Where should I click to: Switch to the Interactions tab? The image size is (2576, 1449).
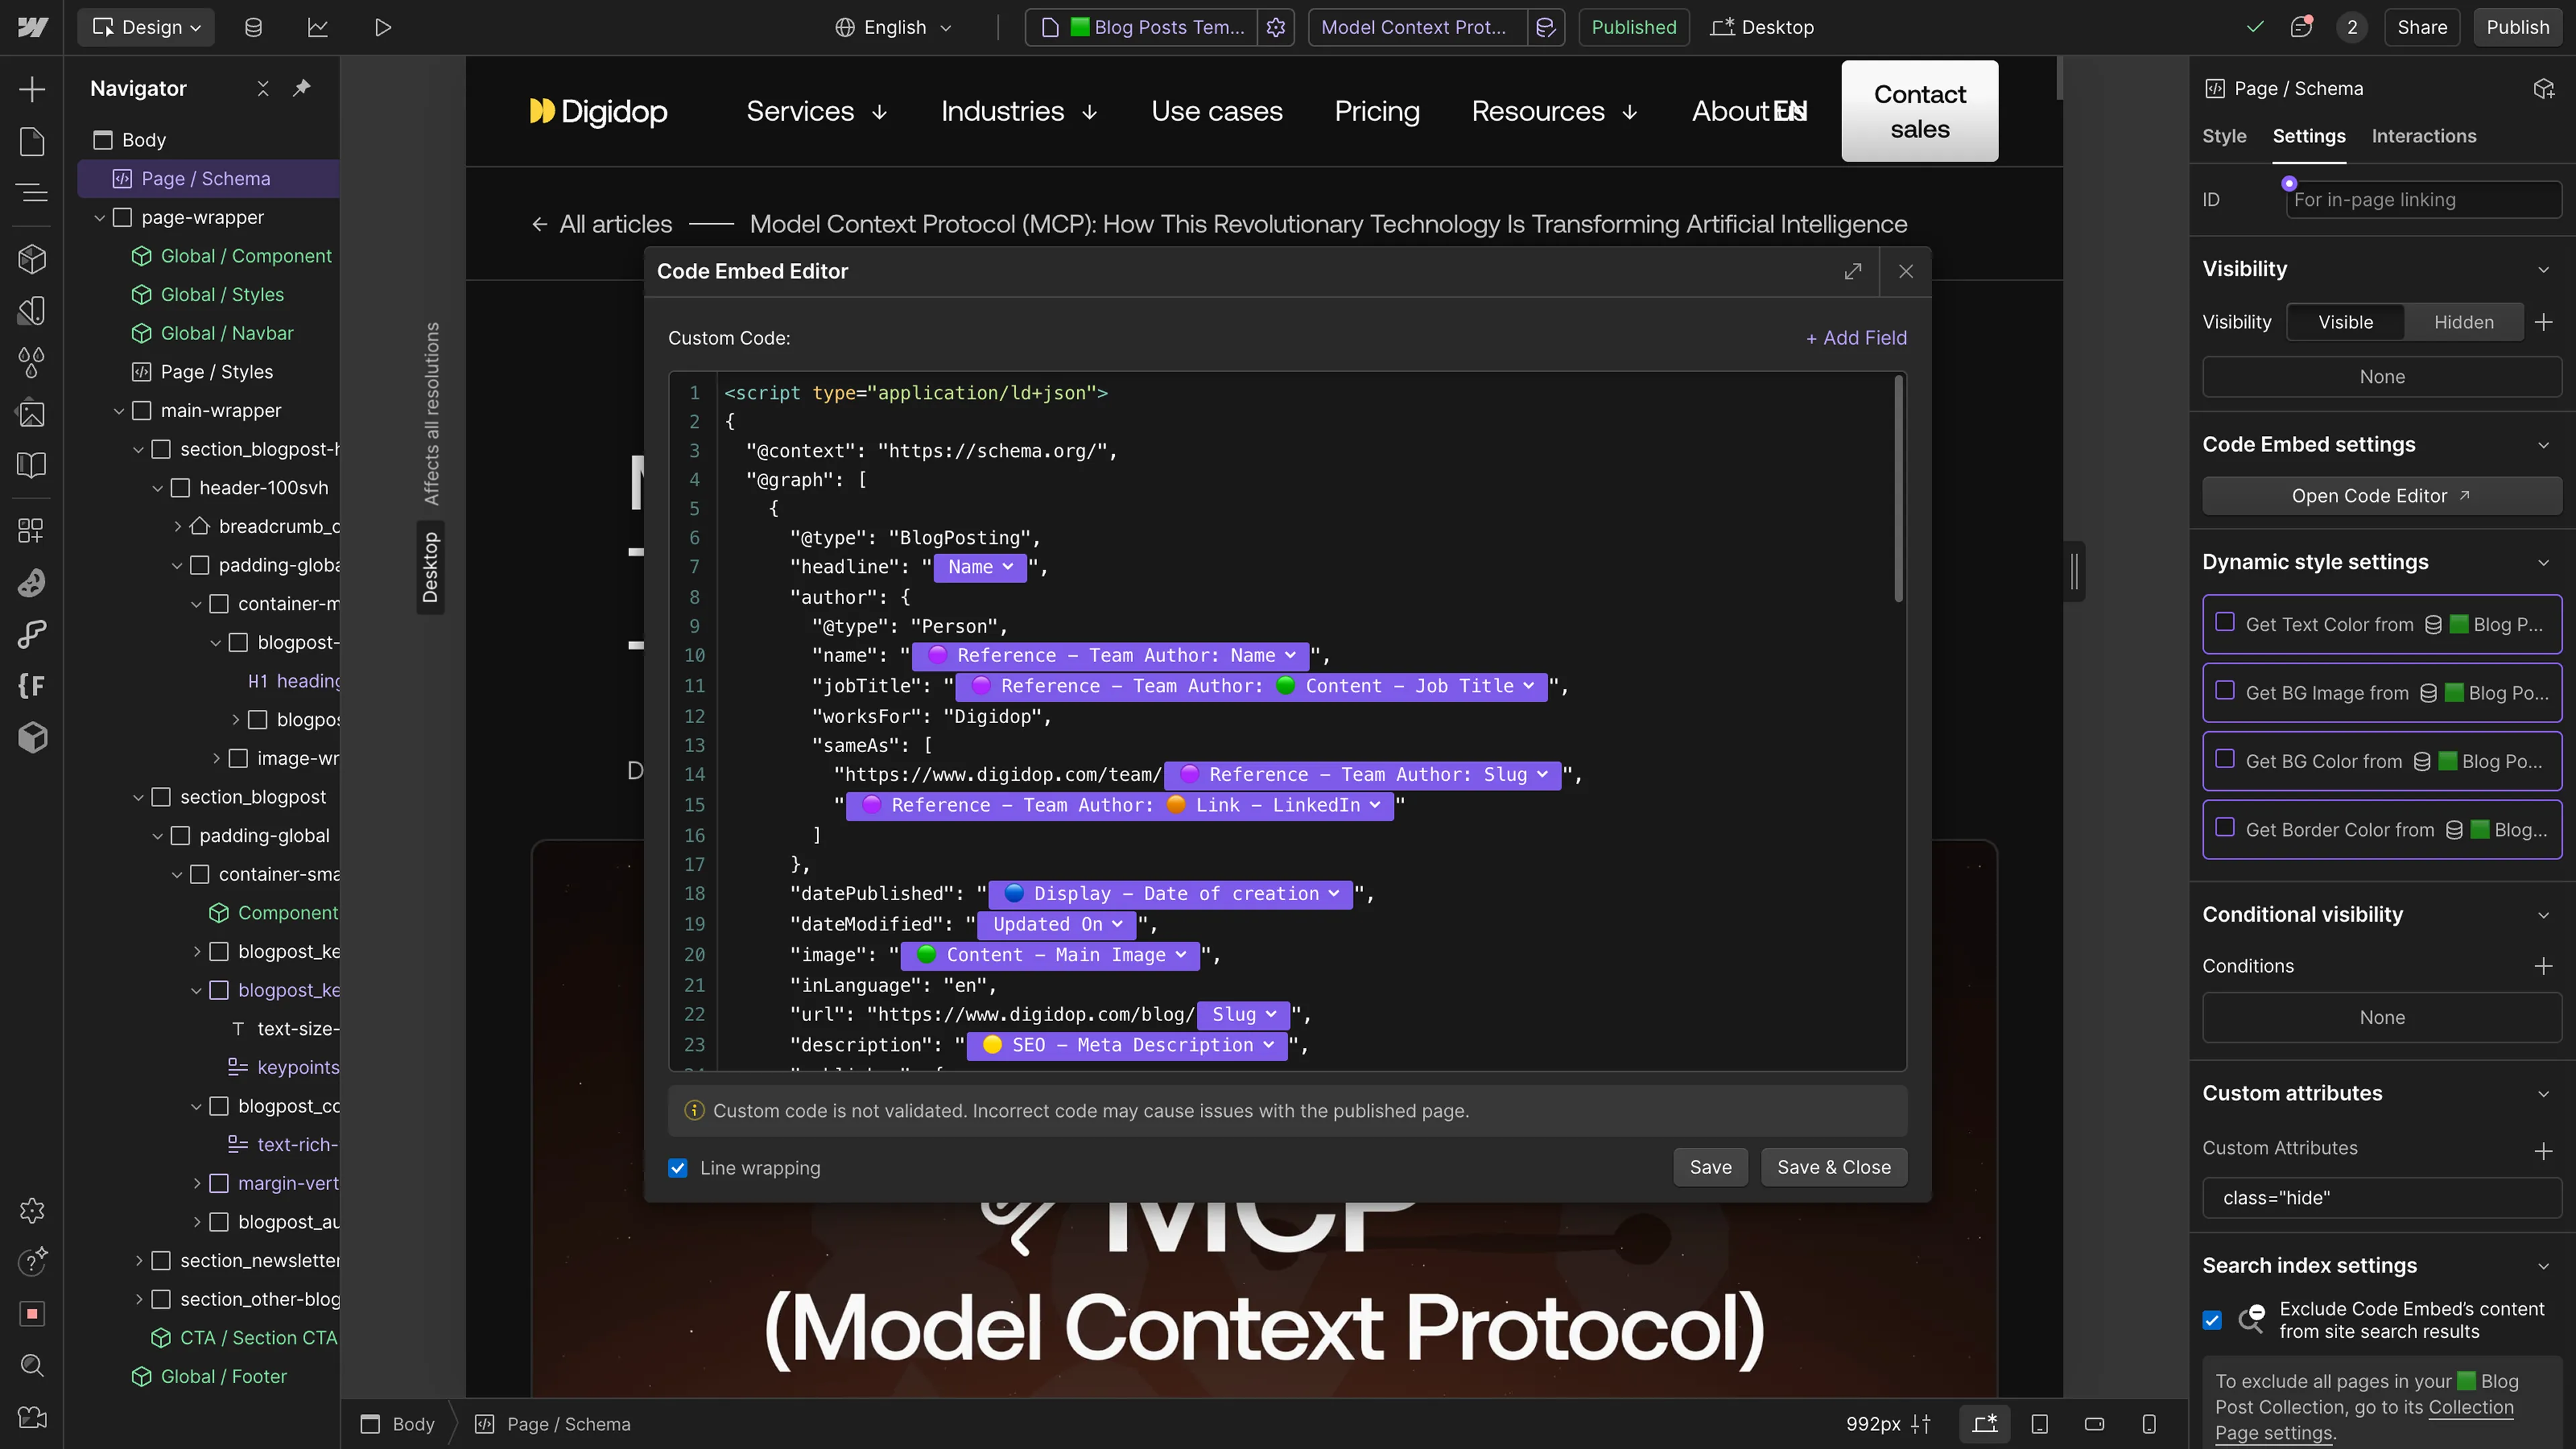(x=2424, y=136)
